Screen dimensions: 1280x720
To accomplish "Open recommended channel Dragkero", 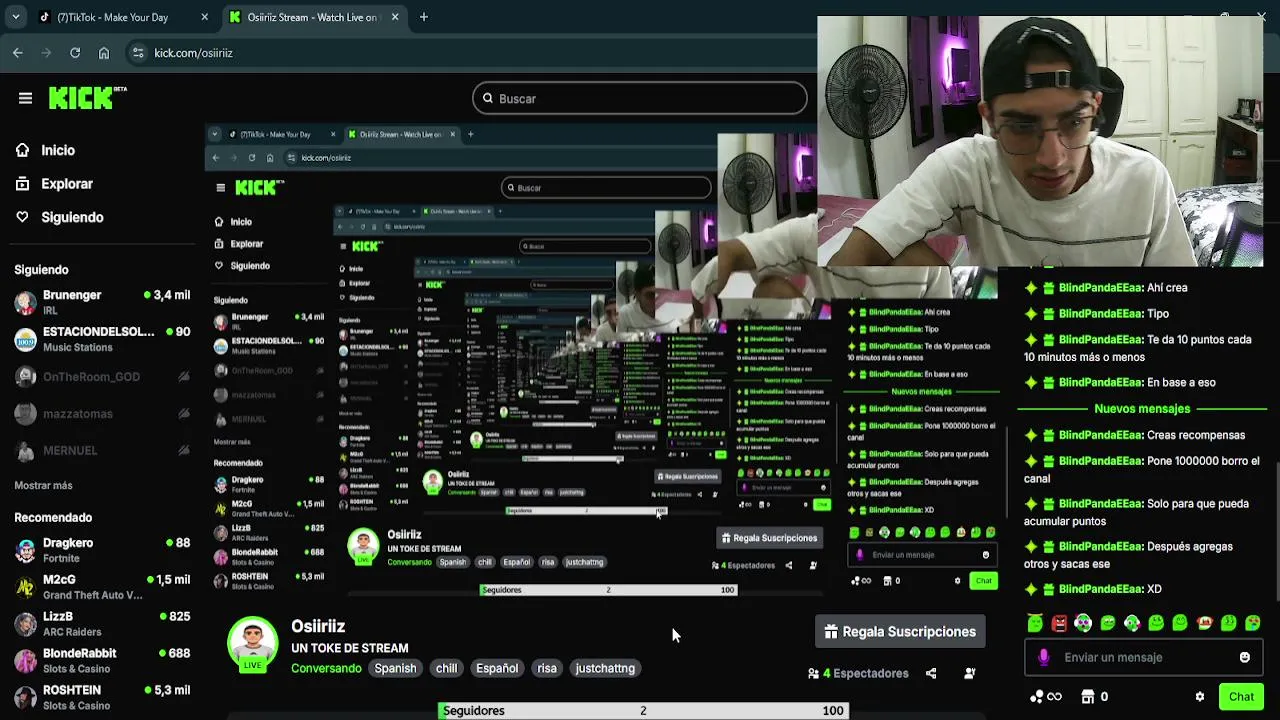I will tap(102, 551).
